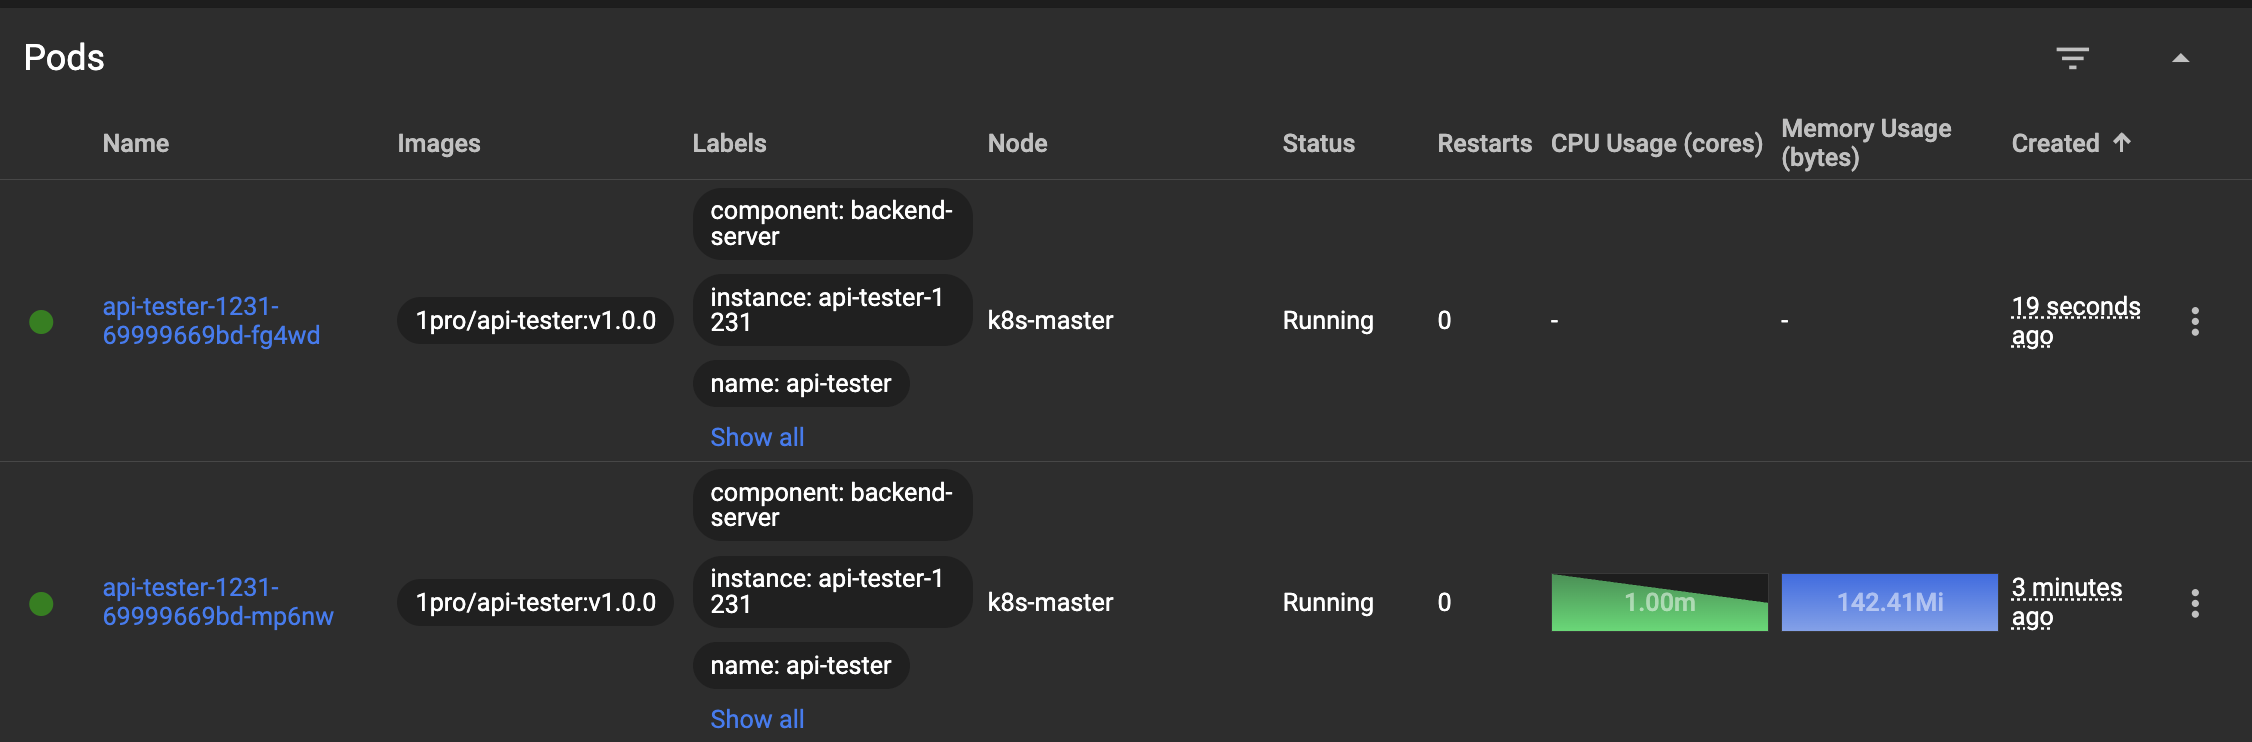This screenshot has width=2252, height=742.
Task: Collapse the Pods panel with the arrow
Action: pyautogui.click(x=2180, y=58)
